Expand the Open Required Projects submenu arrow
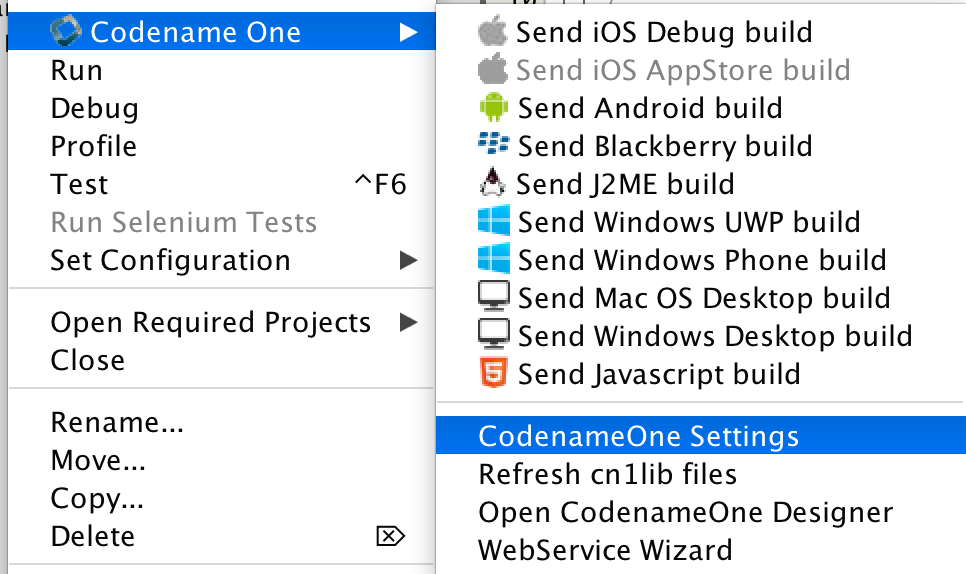The image size is (966, 574). (407, 322)
